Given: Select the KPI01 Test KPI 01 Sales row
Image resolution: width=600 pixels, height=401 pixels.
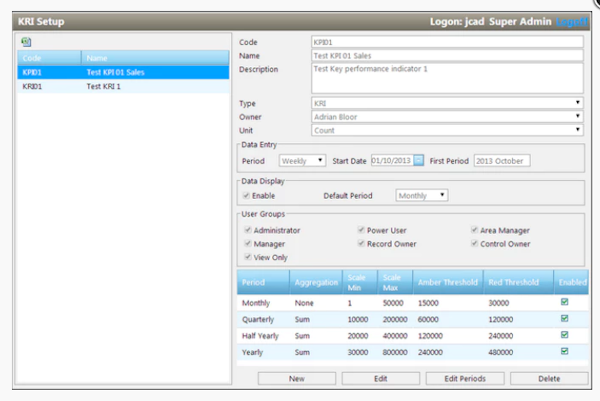Looking at the screenshot, I should [x=123, y=72].
